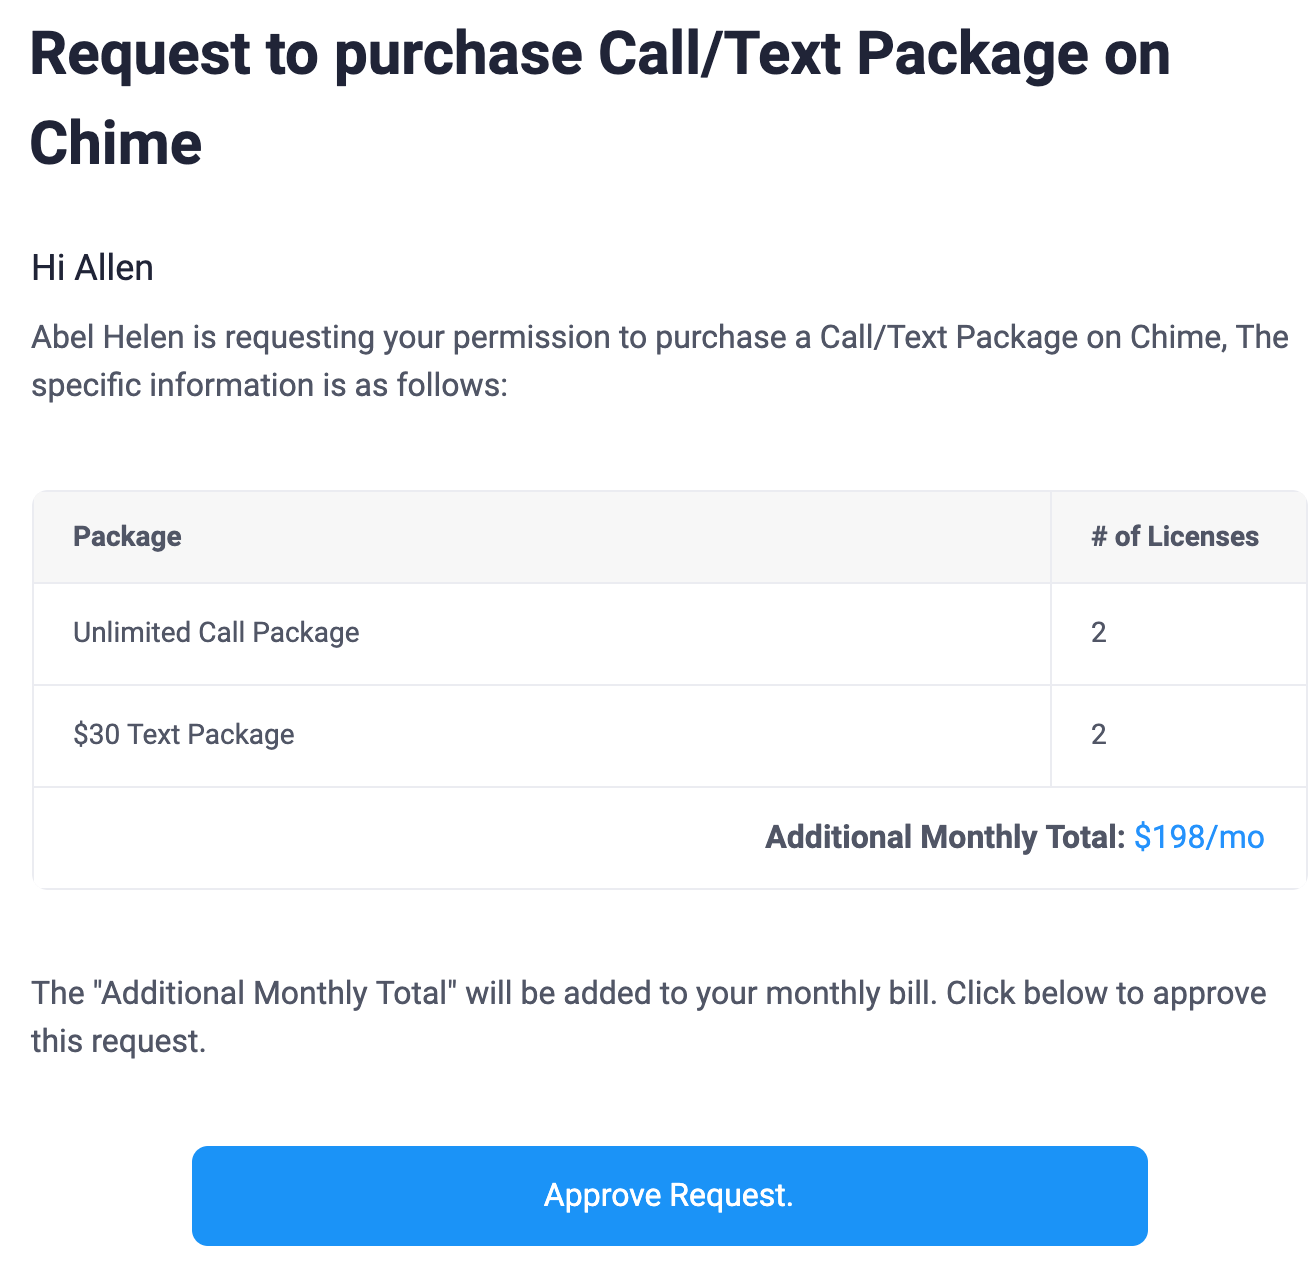
Task: Click the table header row background
Action: (x=669, y=537)
